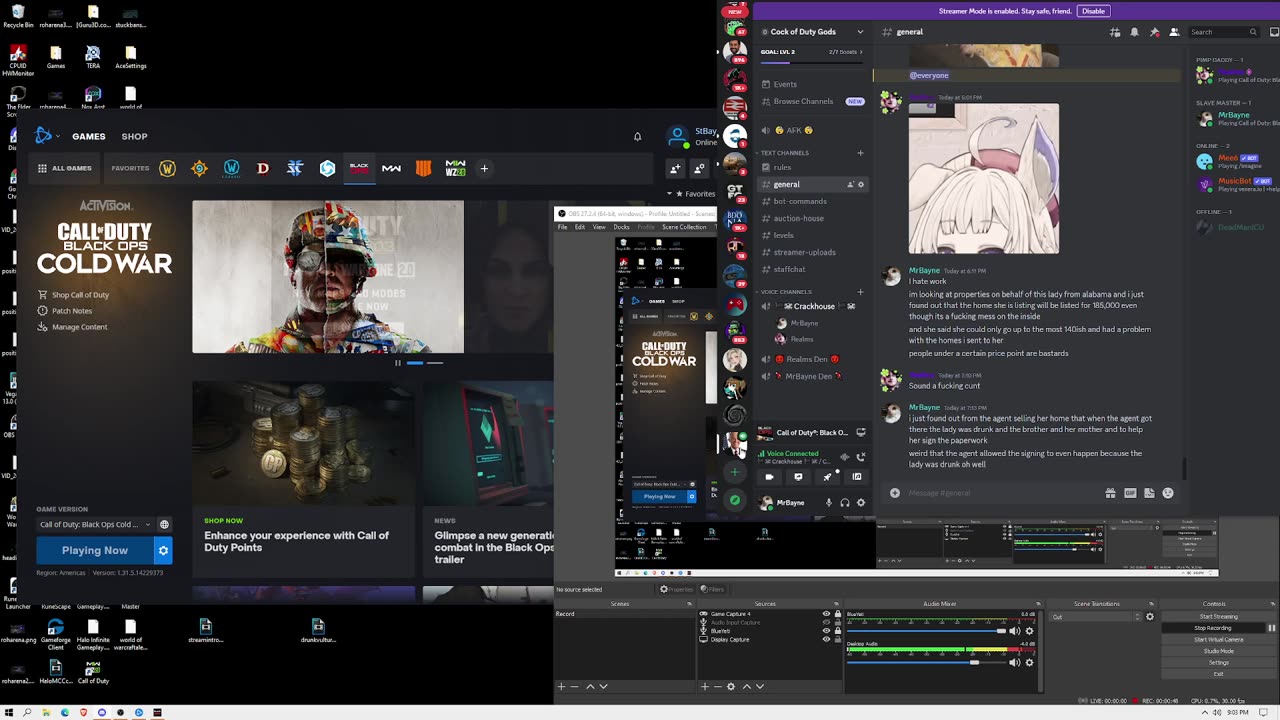Open Desktop Audio settings gear in mixer
This screenshot has width=1280, height=720.
point(1029,662)
